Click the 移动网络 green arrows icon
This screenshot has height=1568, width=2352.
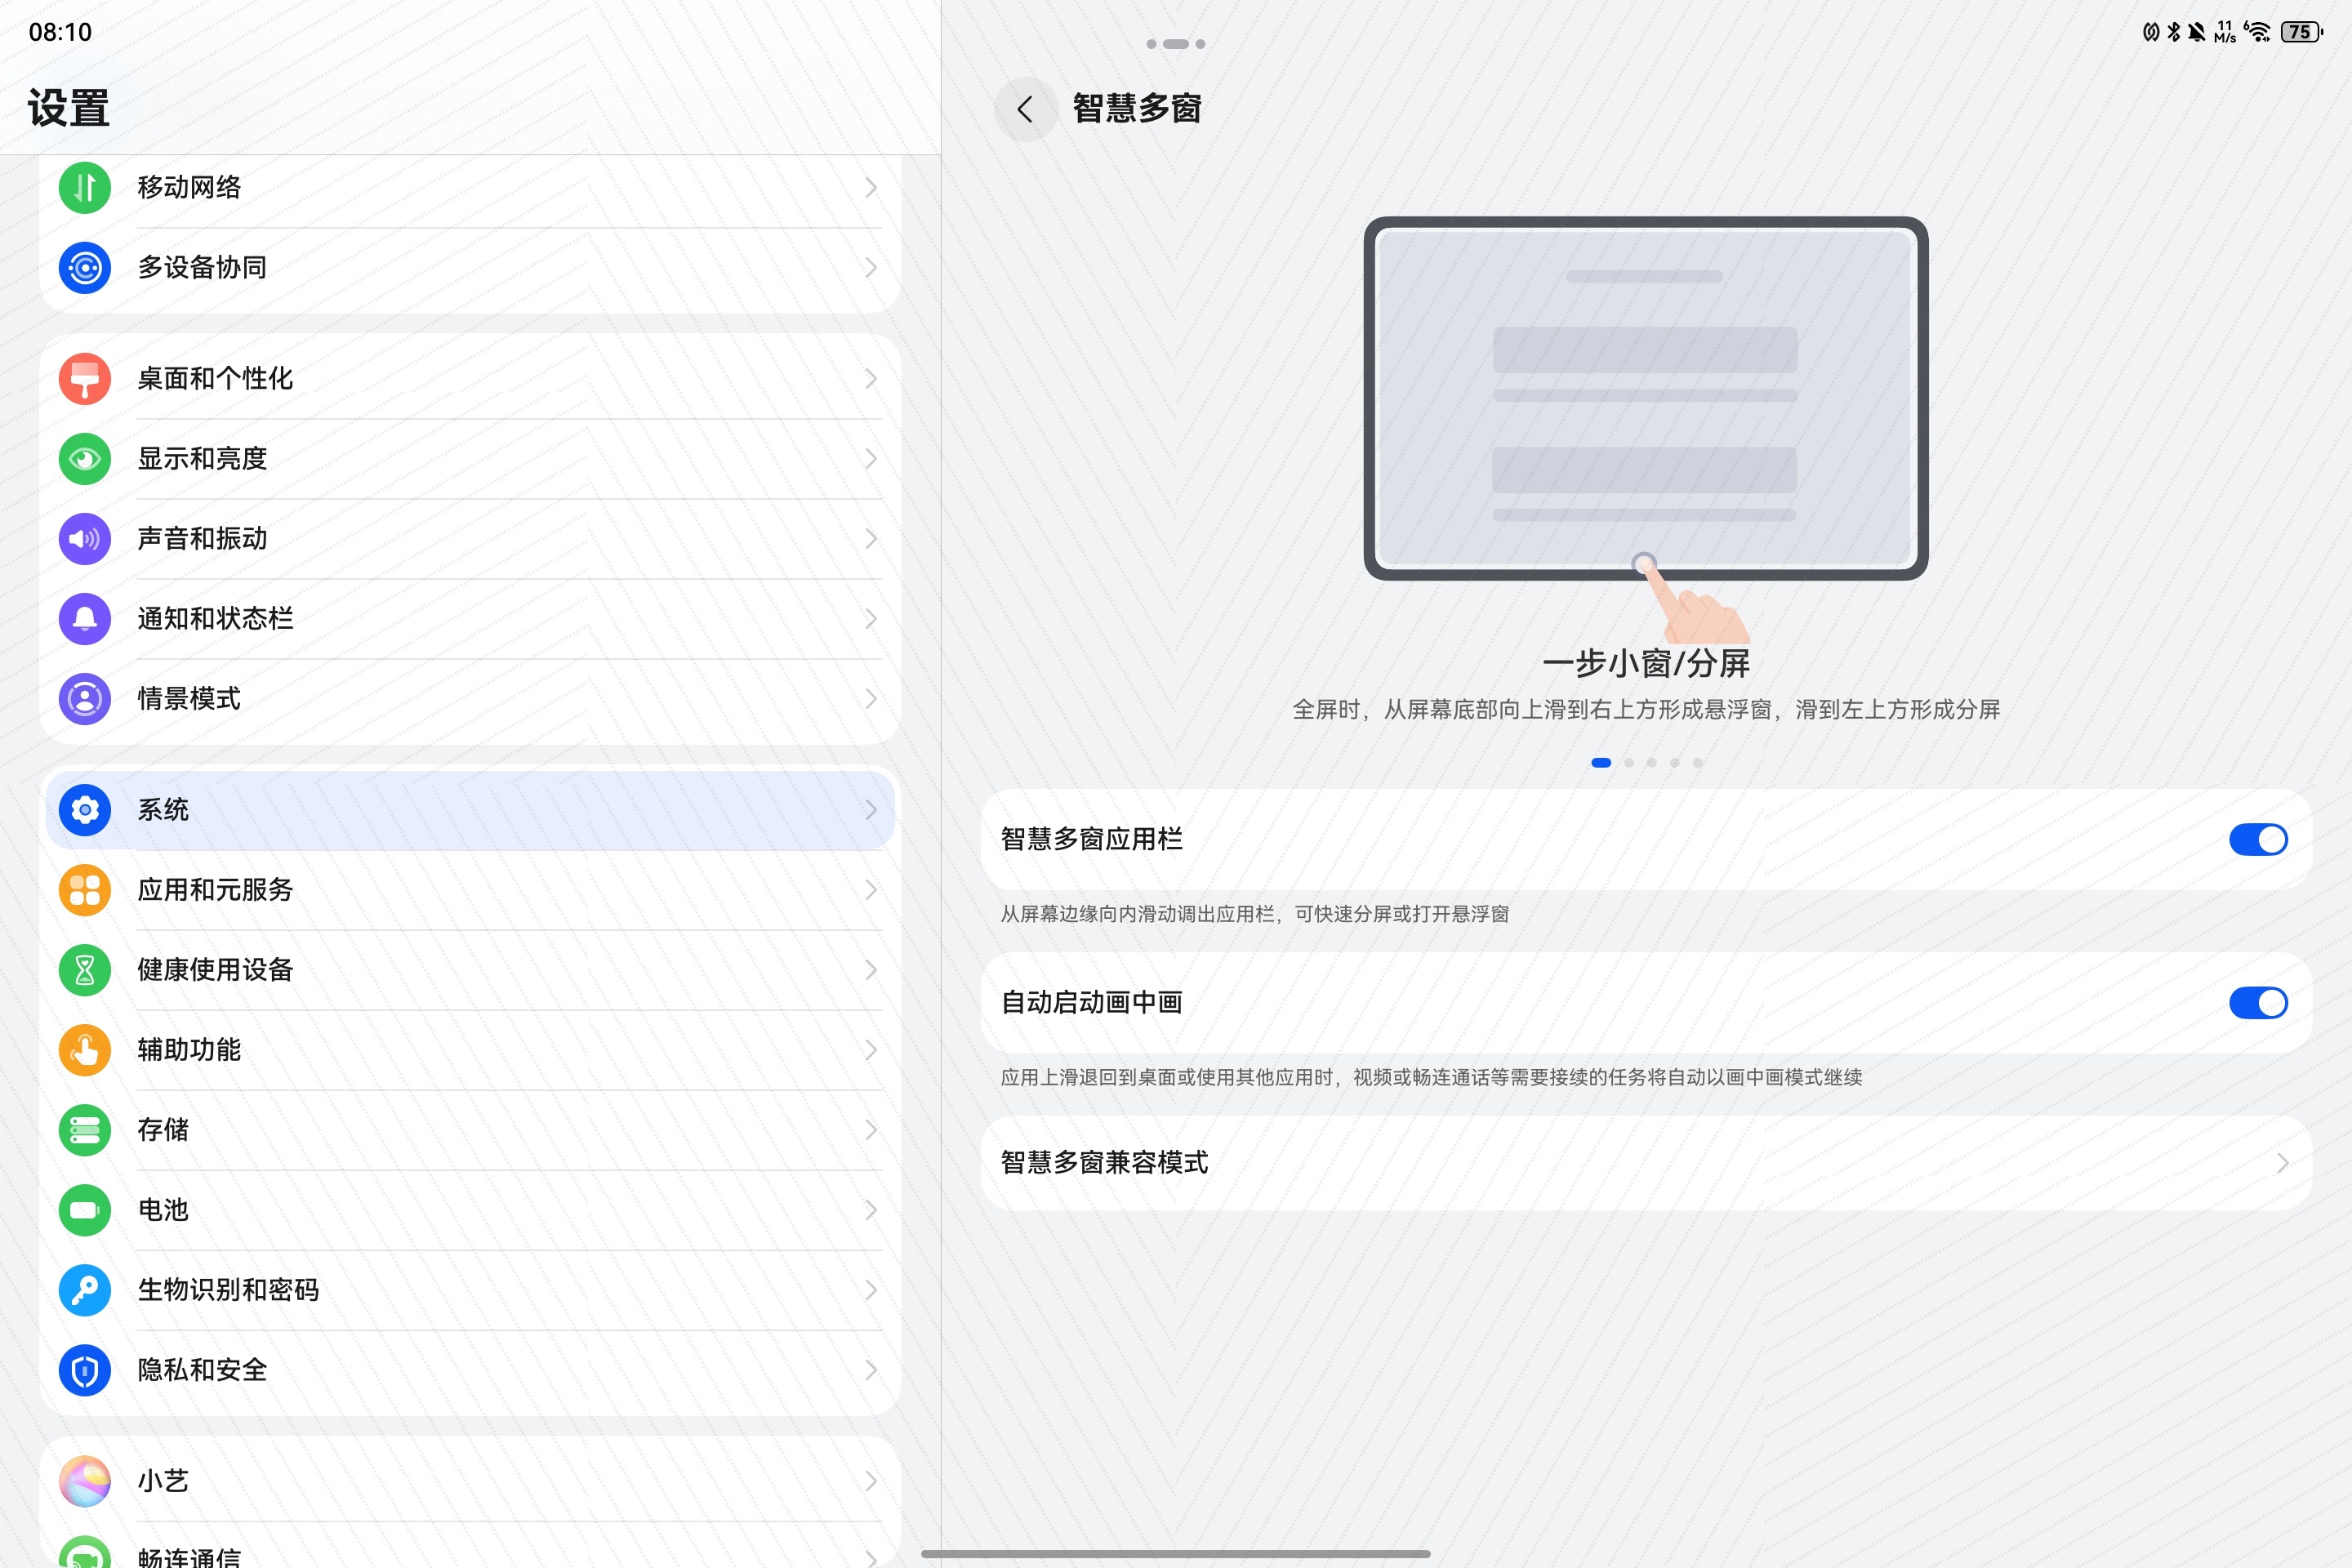pos(85,187)
